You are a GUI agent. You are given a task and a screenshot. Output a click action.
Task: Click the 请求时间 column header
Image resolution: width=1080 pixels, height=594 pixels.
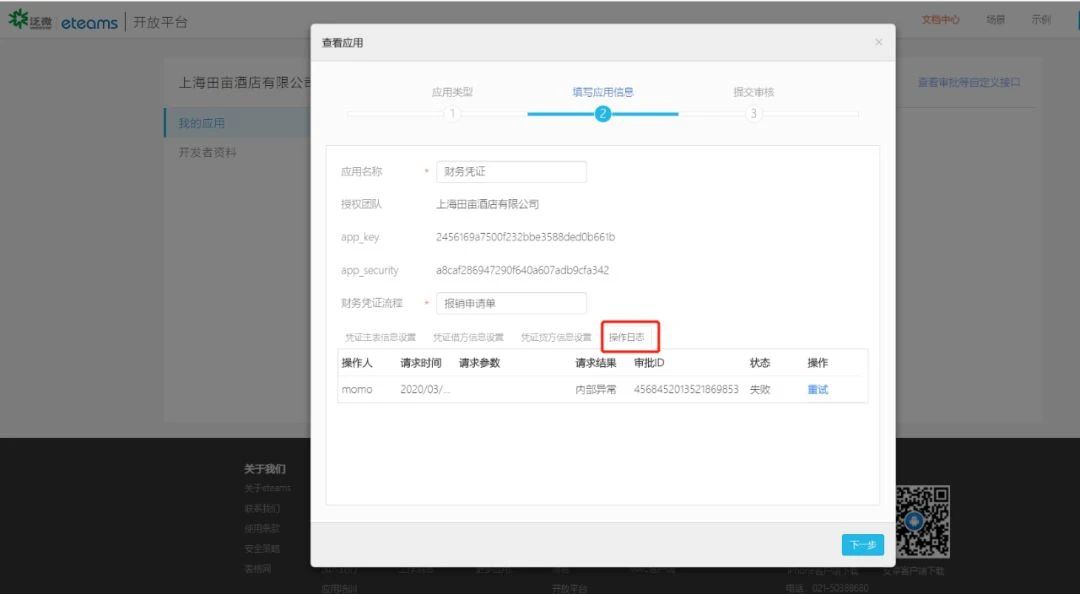coord(421,362)
